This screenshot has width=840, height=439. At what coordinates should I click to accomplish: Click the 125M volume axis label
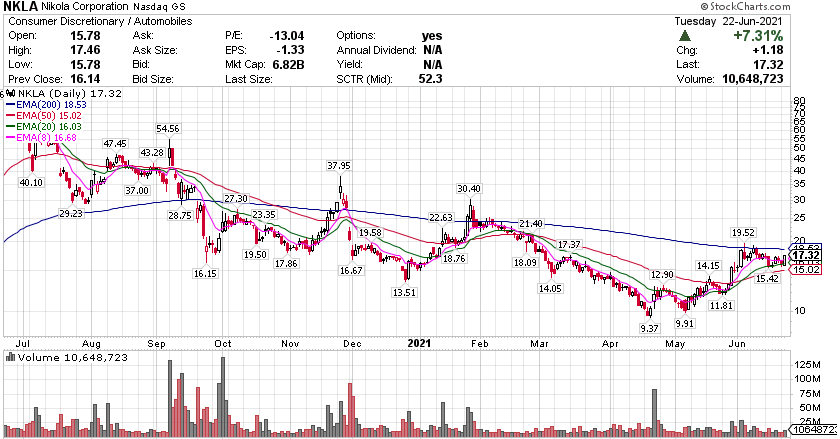coord(806,365)
